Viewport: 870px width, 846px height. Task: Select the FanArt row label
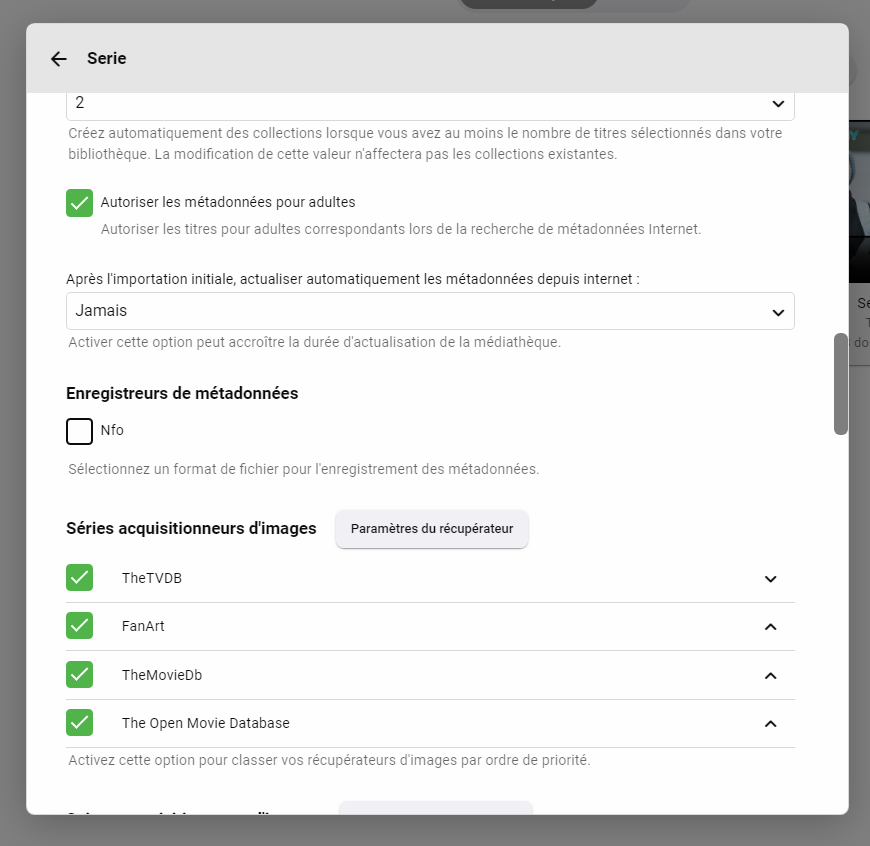coord(143,626)
